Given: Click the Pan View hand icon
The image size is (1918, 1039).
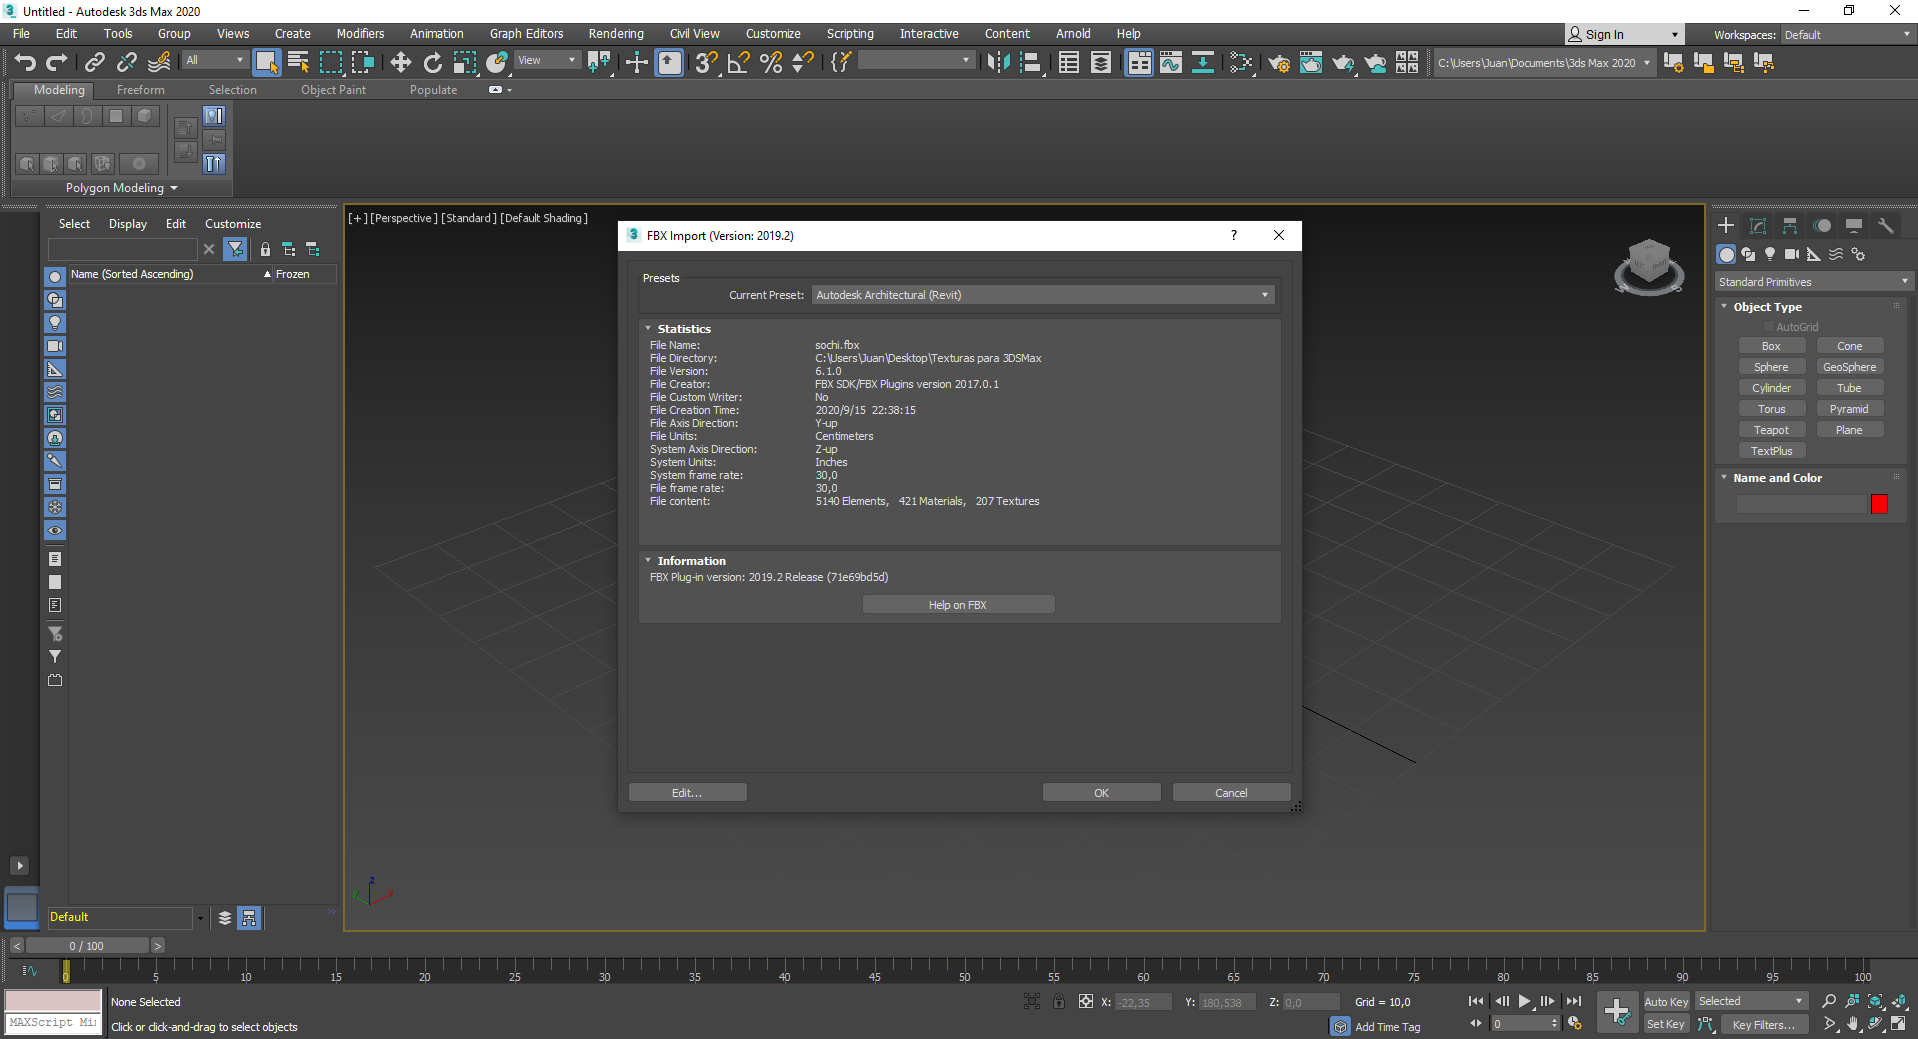Looking at the screenshot, I should coord(1852,1024).
